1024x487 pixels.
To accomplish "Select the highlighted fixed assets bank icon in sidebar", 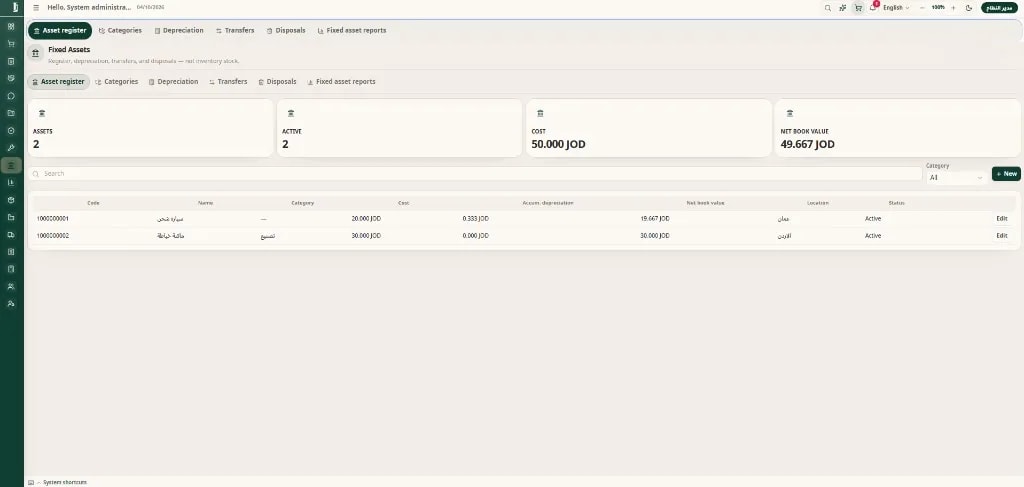I will 11,166.
